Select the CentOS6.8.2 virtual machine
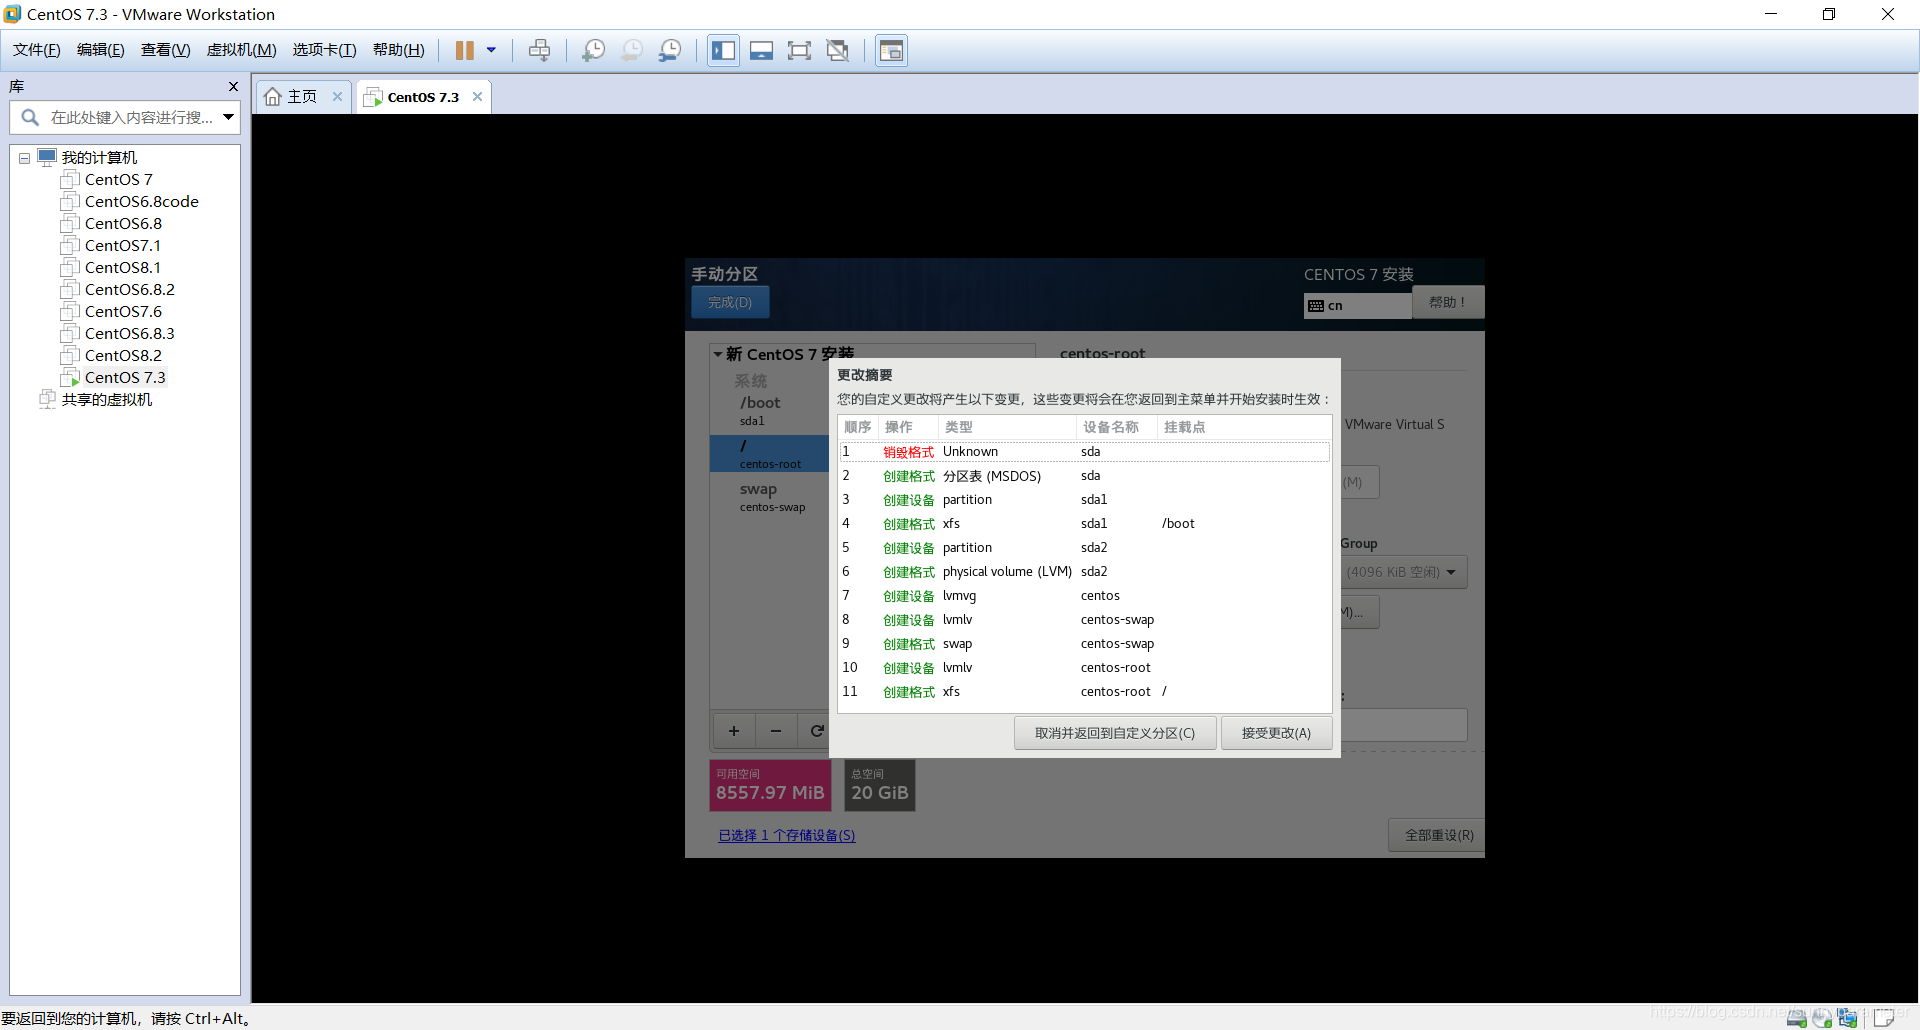1920x1030 pixels. click(129, 290)
